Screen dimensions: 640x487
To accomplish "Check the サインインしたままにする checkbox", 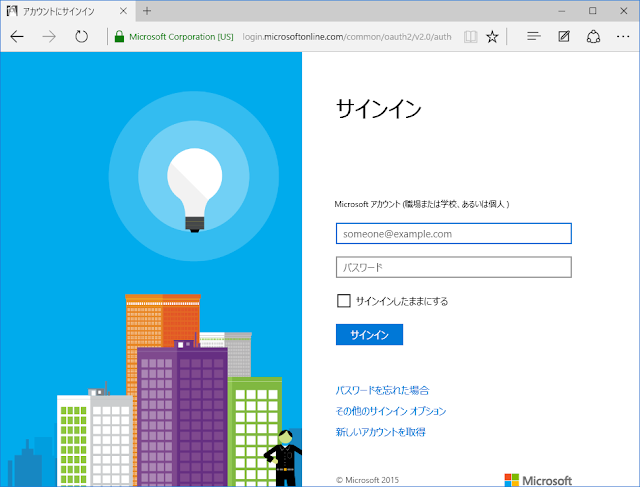I will 344,301.
